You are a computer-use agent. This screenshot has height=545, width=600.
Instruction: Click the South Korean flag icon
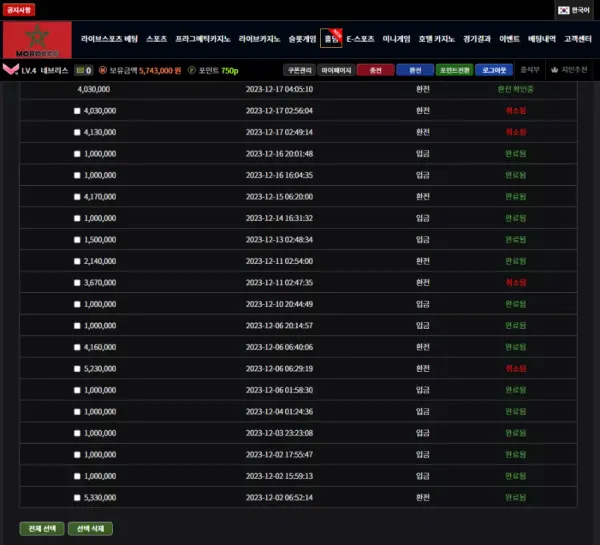(x=564, y=9)
